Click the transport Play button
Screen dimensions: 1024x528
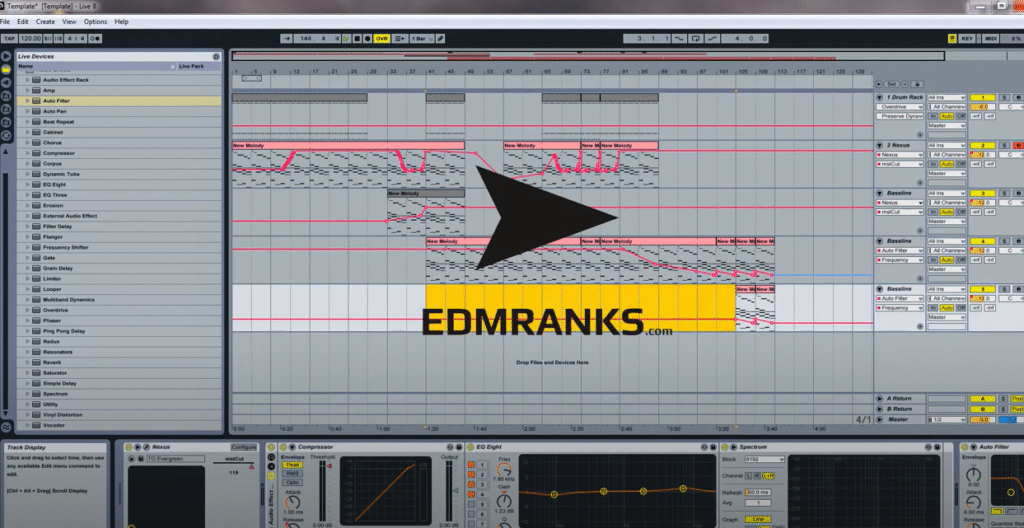pyautogui.click(x=346, y=39)
